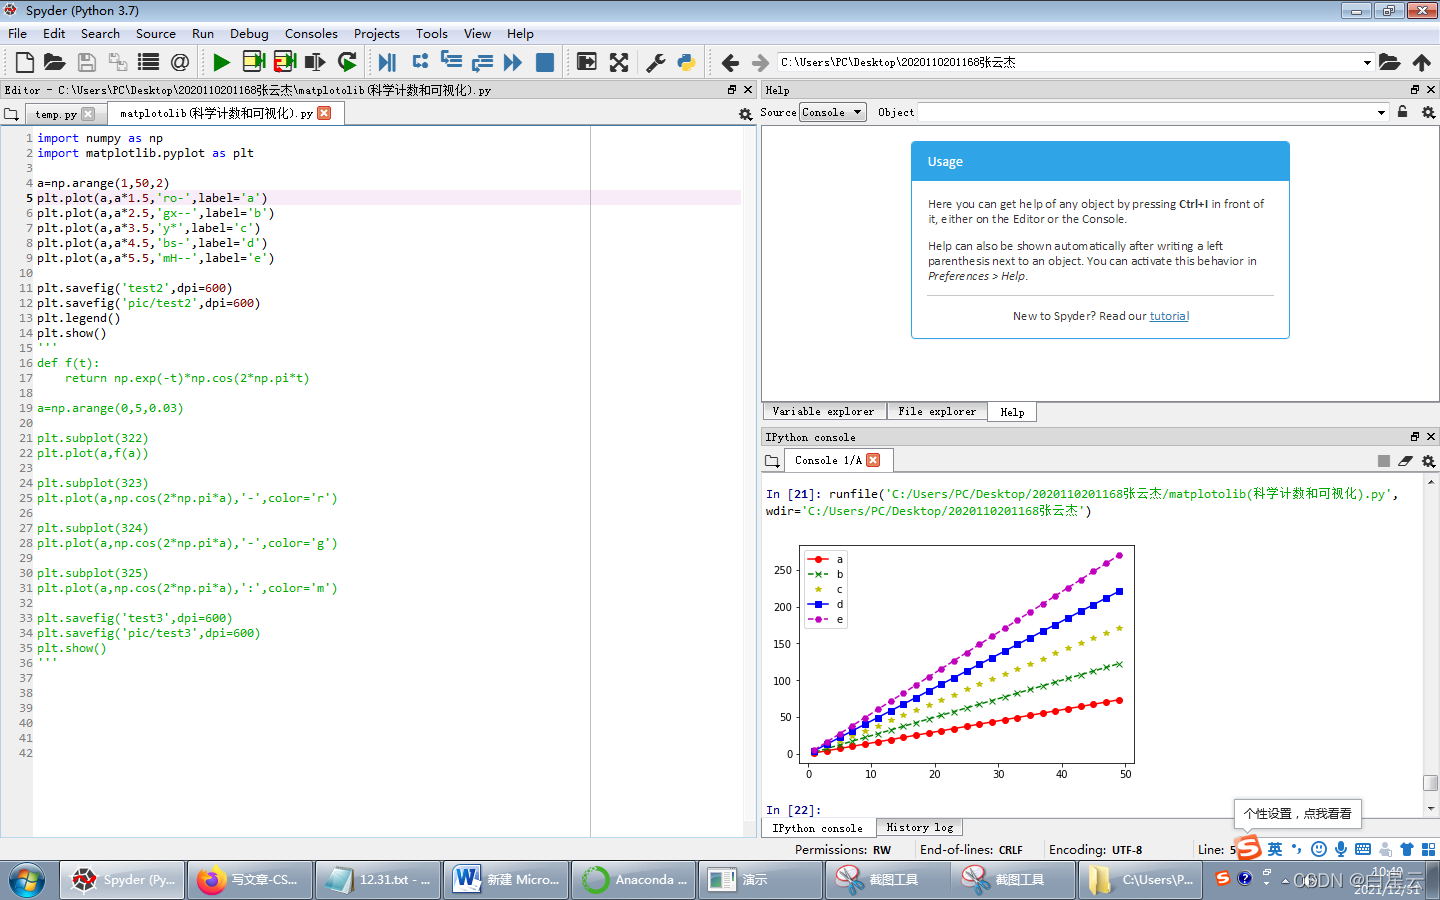Screen dimensions: 1440x900
Task: Run cell and advance icon
Action: [284, 62]
